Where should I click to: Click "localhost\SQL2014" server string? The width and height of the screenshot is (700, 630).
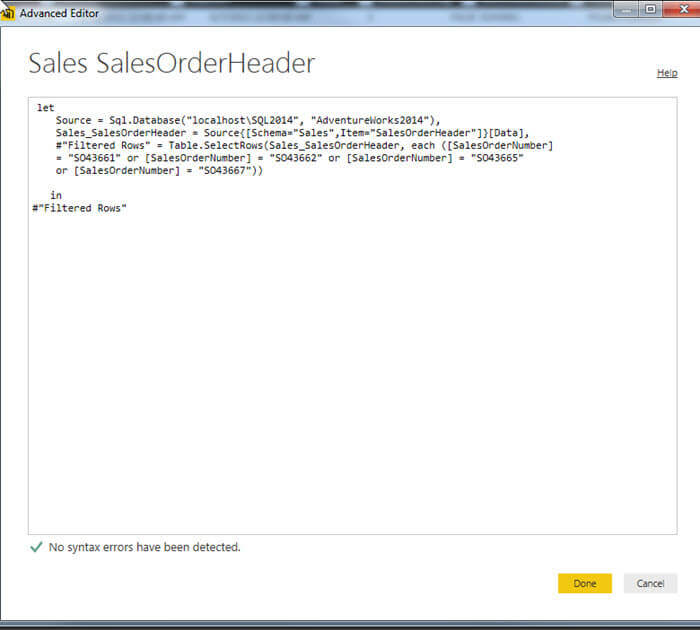(x=242, y=120)
